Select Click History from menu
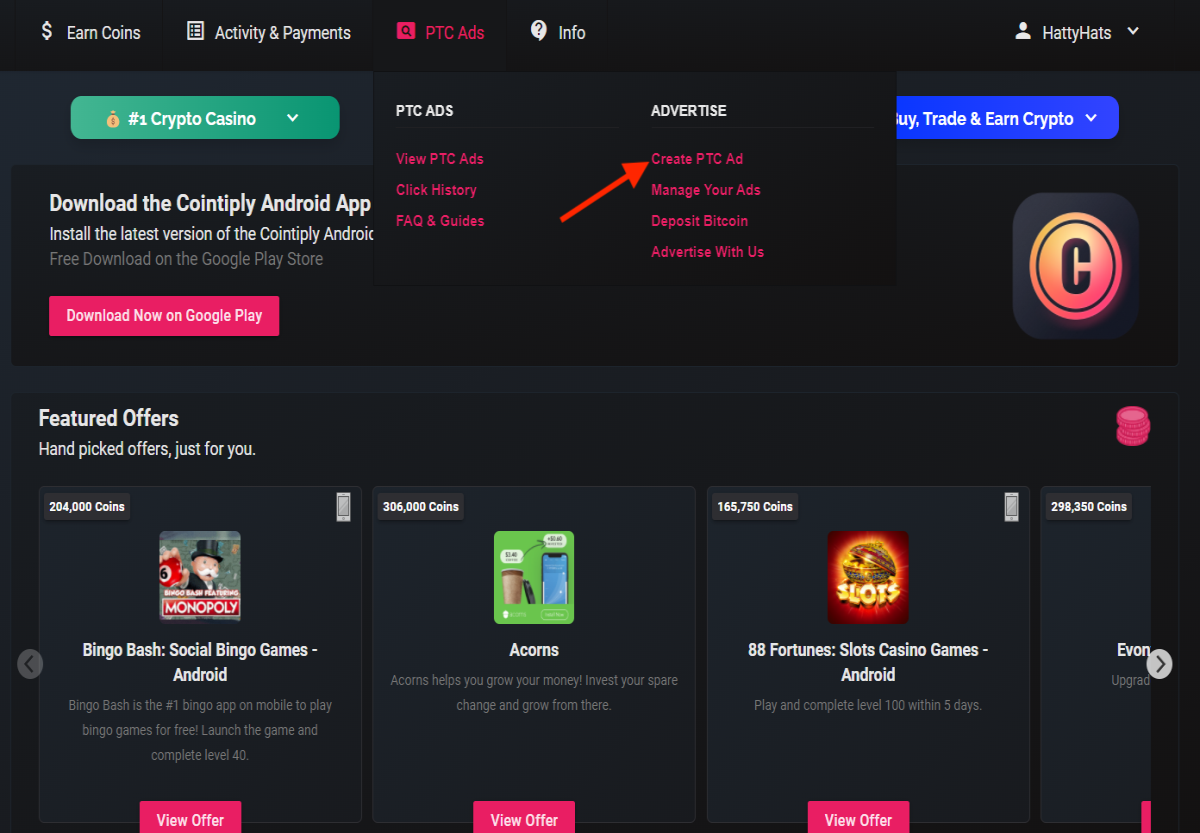Image resolution: width=1200 pixels, height=833 pixels. coord(436,190)
